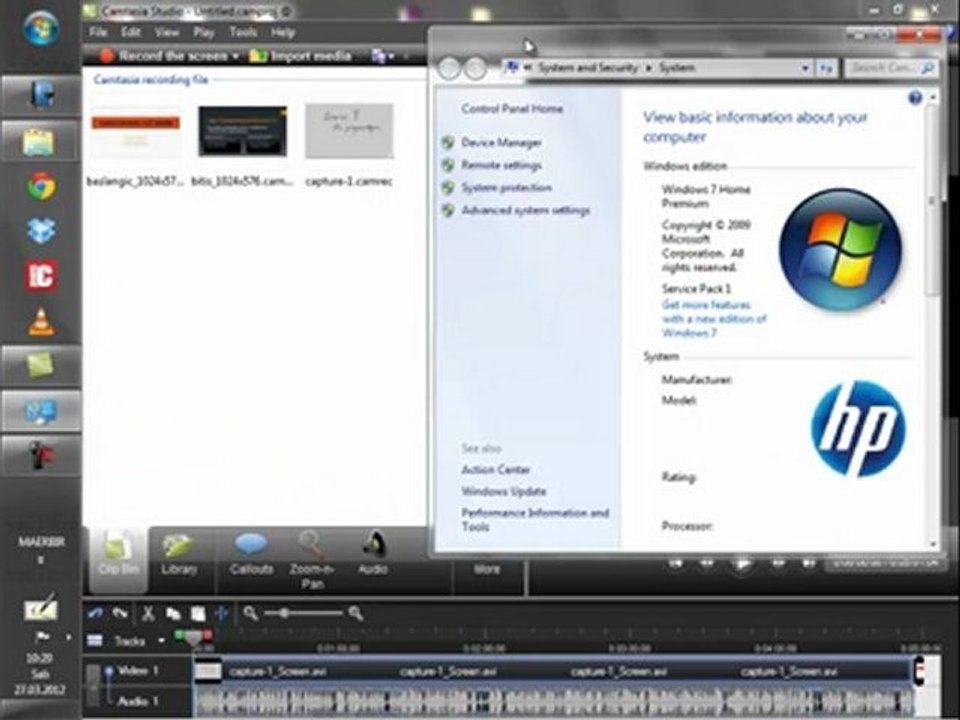Click the timeline undo arrow
This screenshot has height=720, width=960.
(x=95, y=613)
